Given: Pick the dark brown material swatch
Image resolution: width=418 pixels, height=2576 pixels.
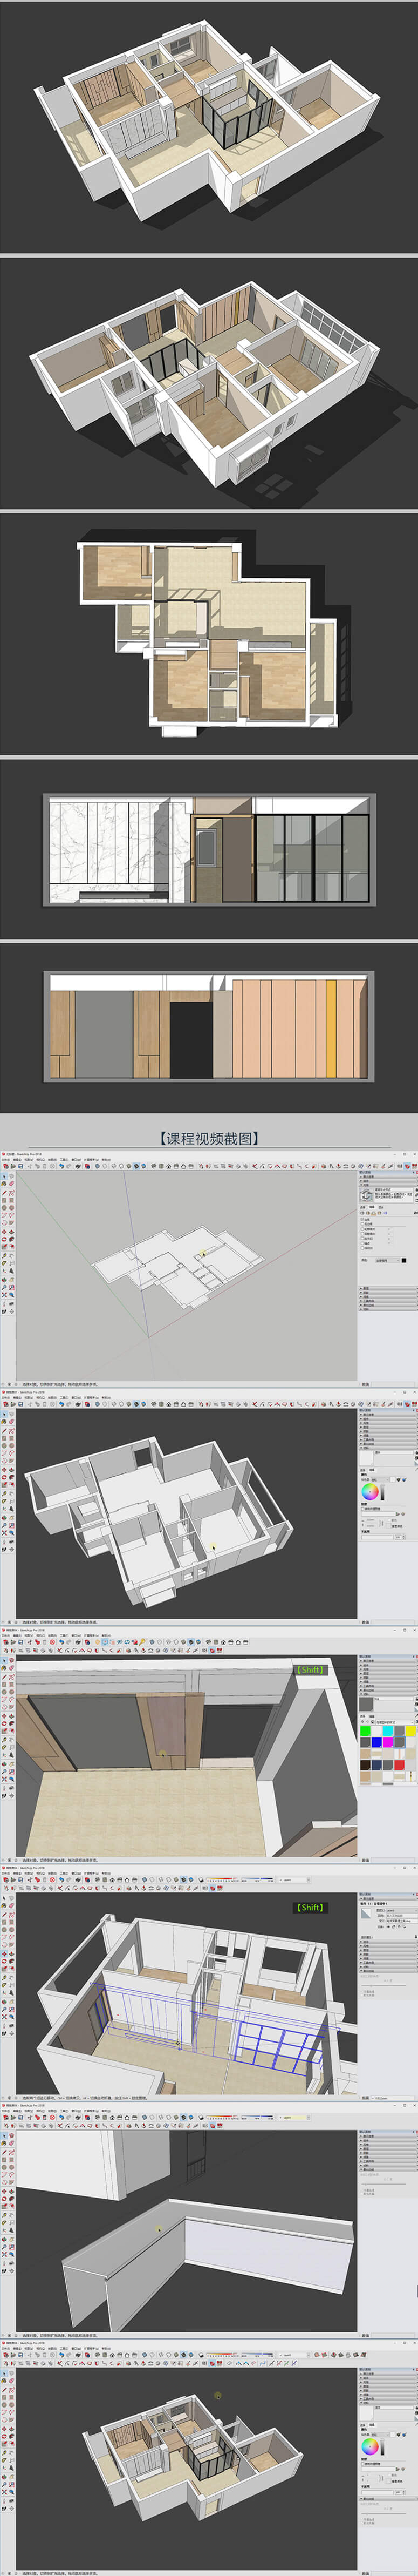Looking at the screenshot, I should 365,1765.
